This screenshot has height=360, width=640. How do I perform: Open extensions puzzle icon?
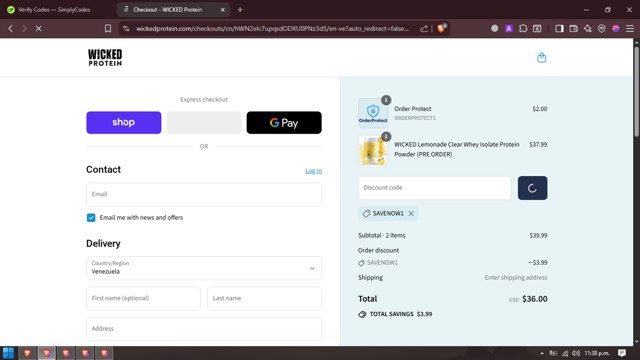click(x=523, y=29)
